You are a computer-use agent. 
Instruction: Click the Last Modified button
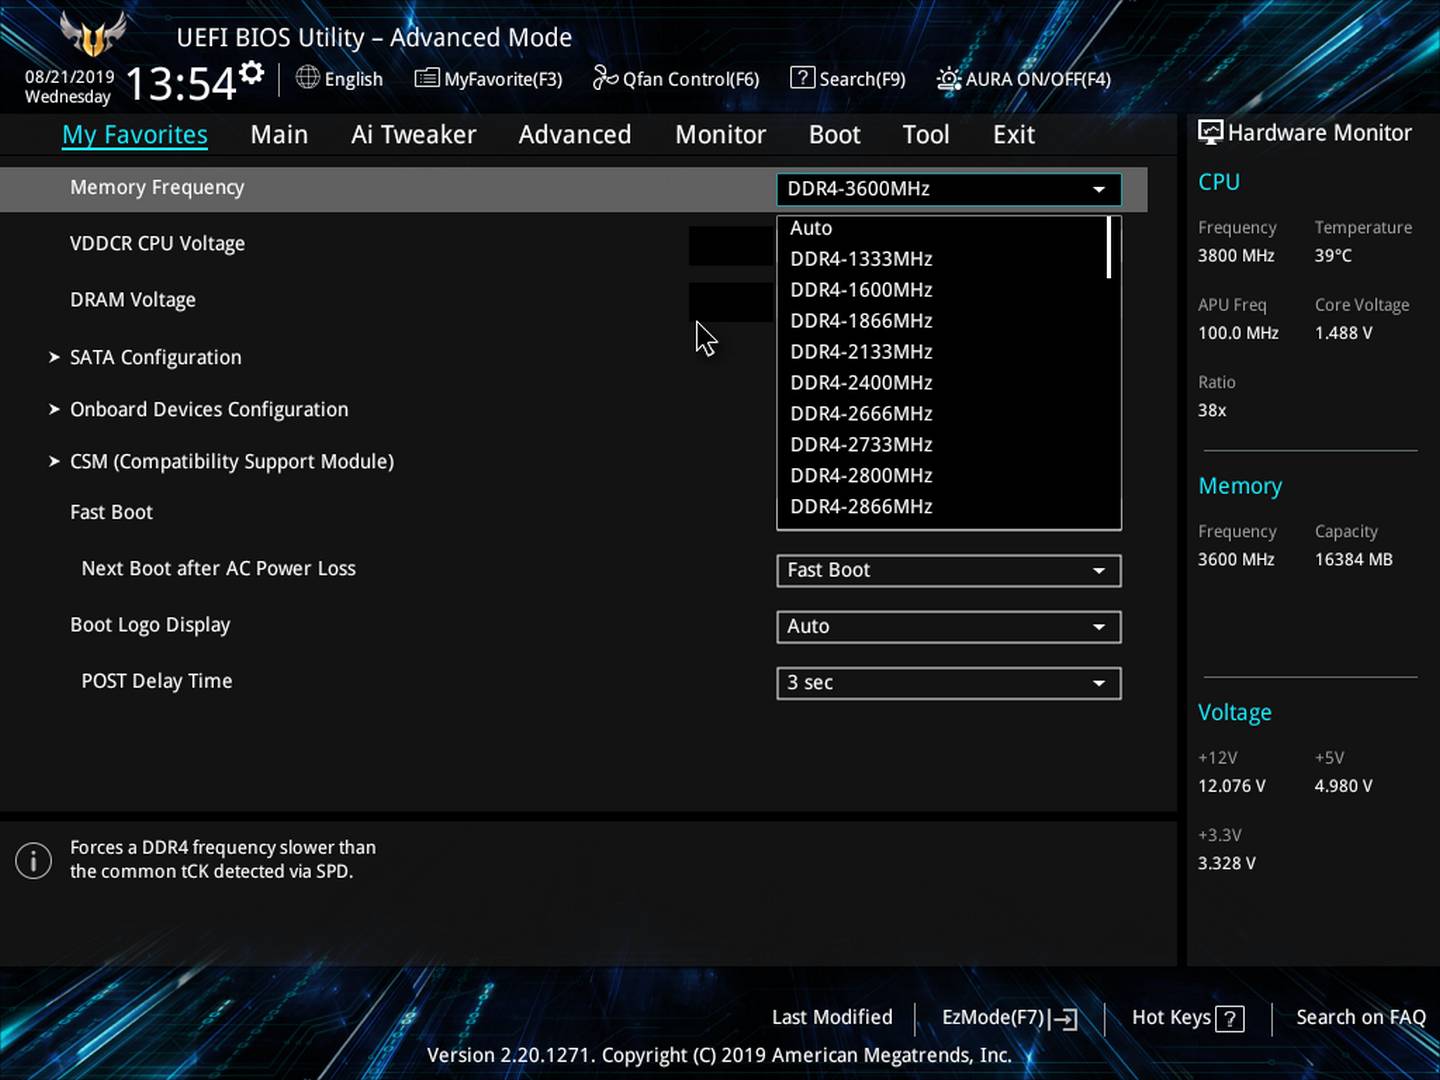pos(832,1017)
